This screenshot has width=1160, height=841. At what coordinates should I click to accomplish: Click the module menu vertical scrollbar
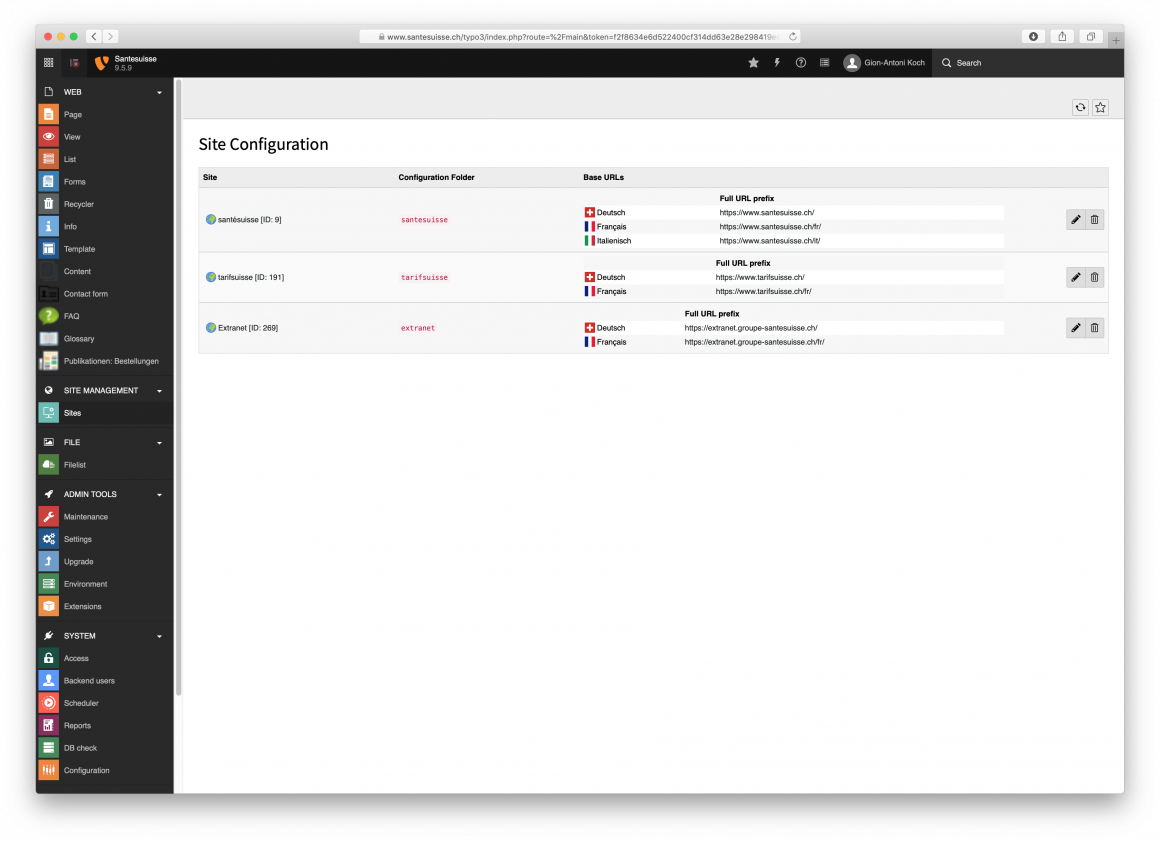(178, 388)
